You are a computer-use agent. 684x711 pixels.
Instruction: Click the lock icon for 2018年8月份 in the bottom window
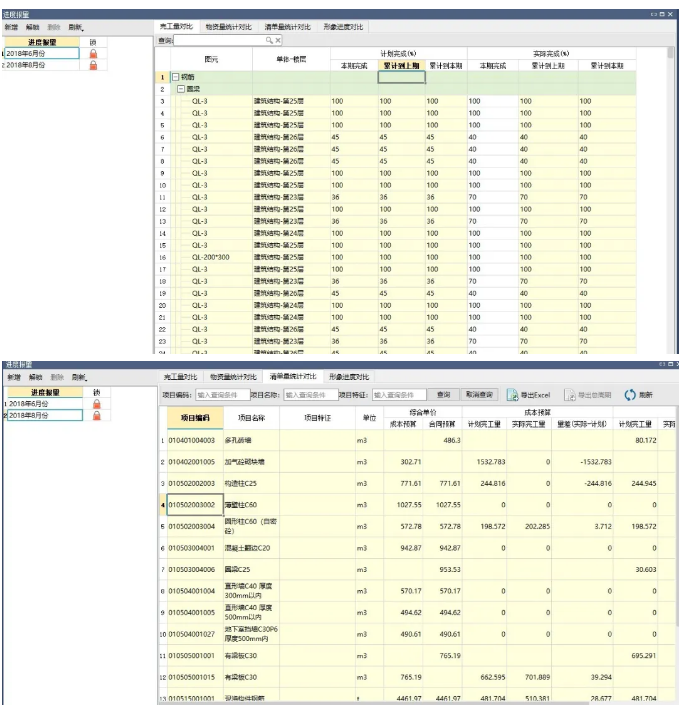(x=97, y=415)
